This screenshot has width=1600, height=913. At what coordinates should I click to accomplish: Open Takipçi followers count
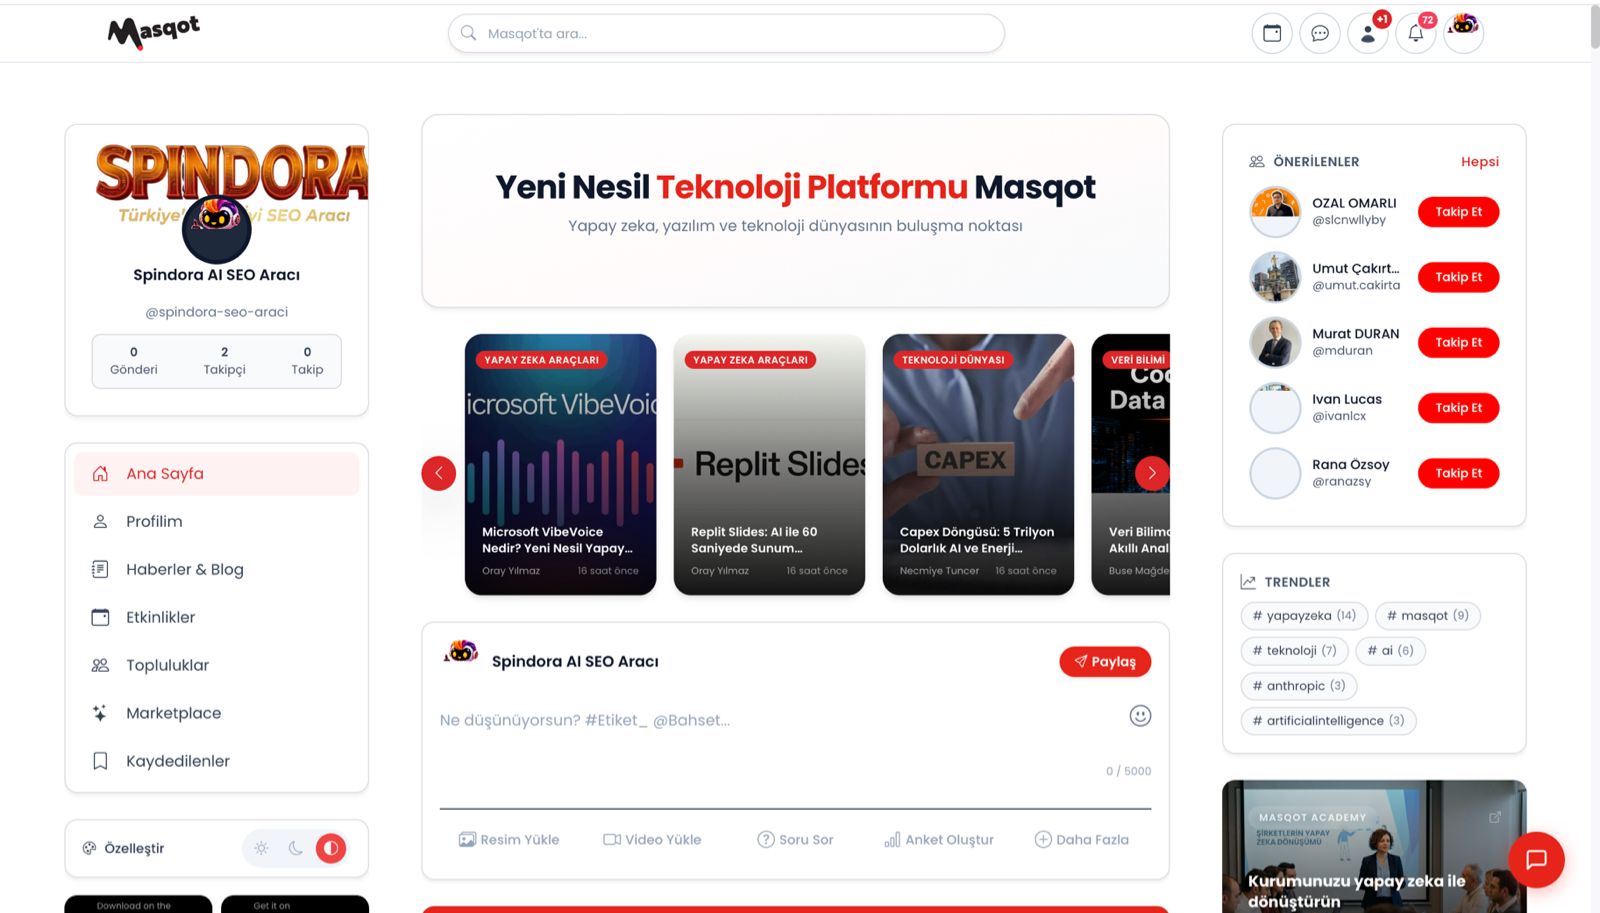[224, 360]
